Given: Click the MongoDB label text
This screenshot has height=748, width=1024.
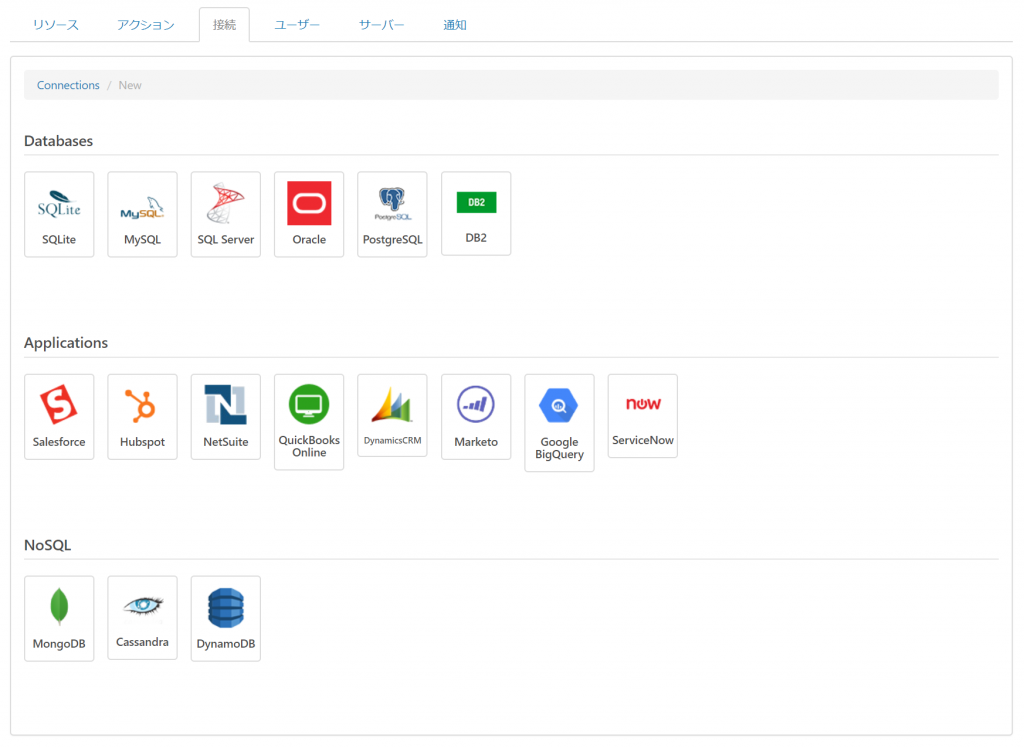Looking at the screenshot, I should (59, 644).
